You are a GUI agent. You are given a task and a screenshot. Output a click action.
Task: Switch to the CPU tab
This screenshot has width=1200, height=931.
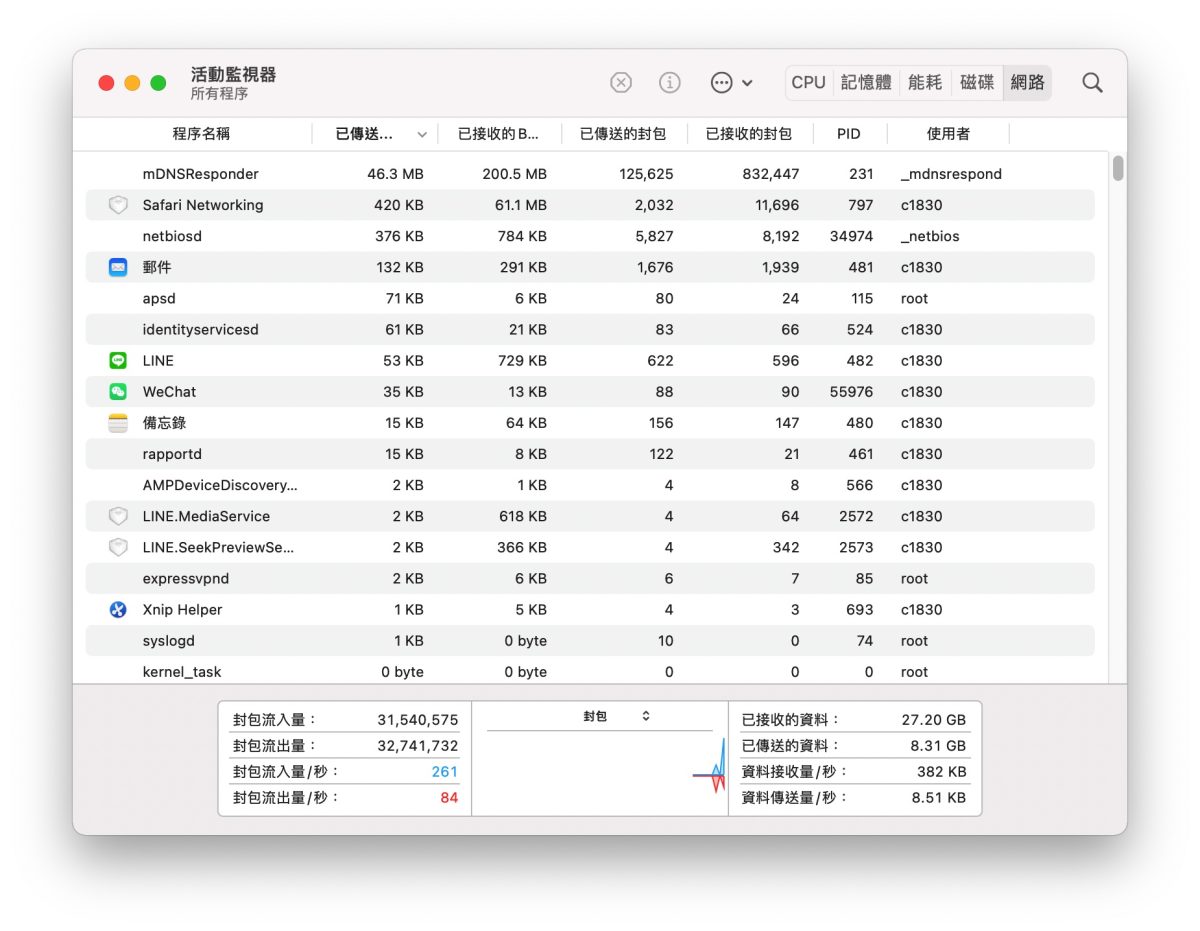[808, 83]
